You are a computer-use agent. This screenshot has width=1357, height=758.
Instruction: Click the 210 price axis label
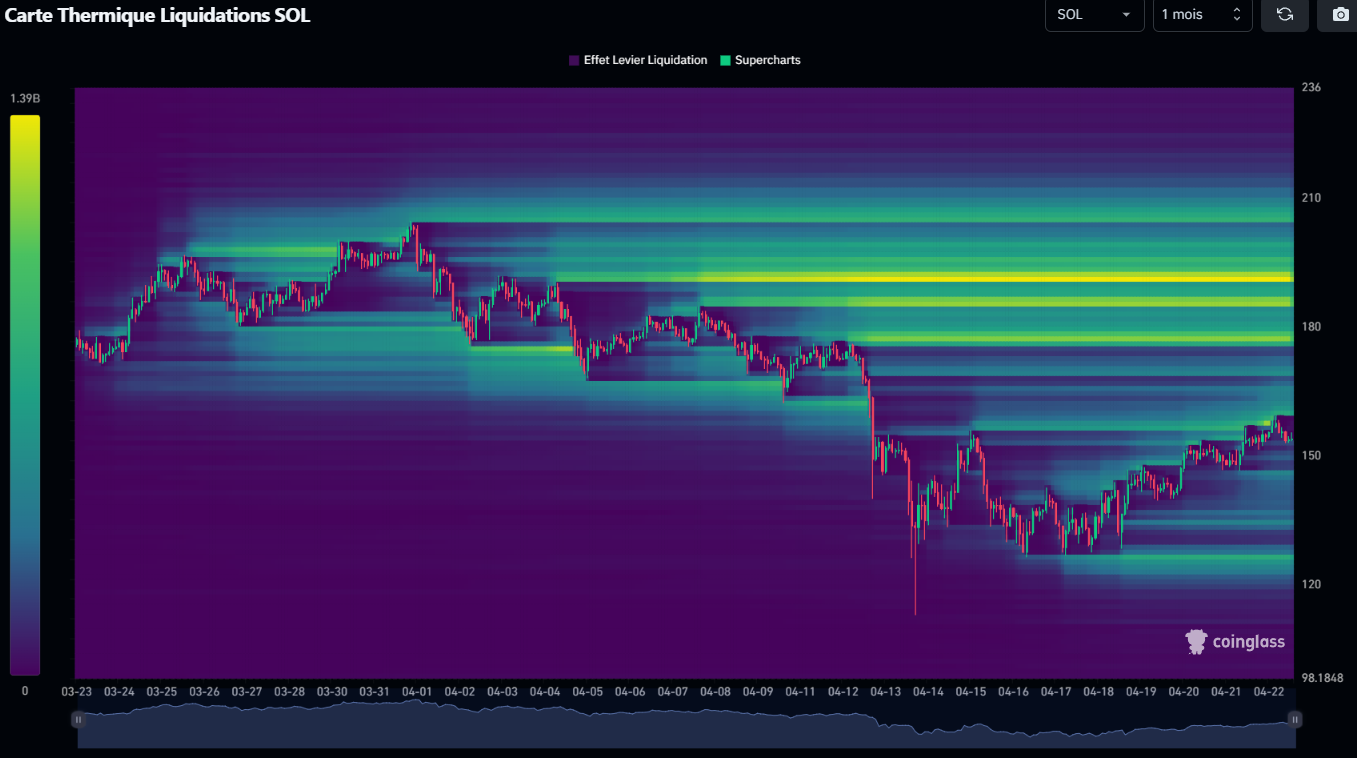1311,198
